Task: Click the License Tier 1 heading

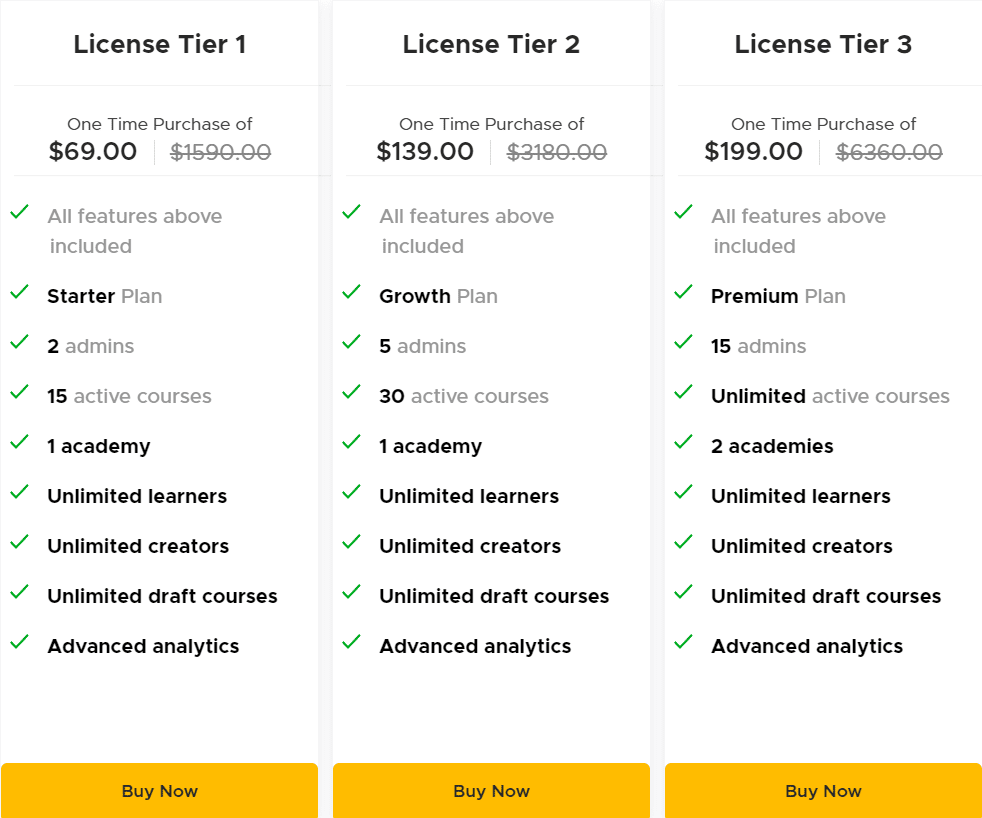Action: (x=159, y=44)
